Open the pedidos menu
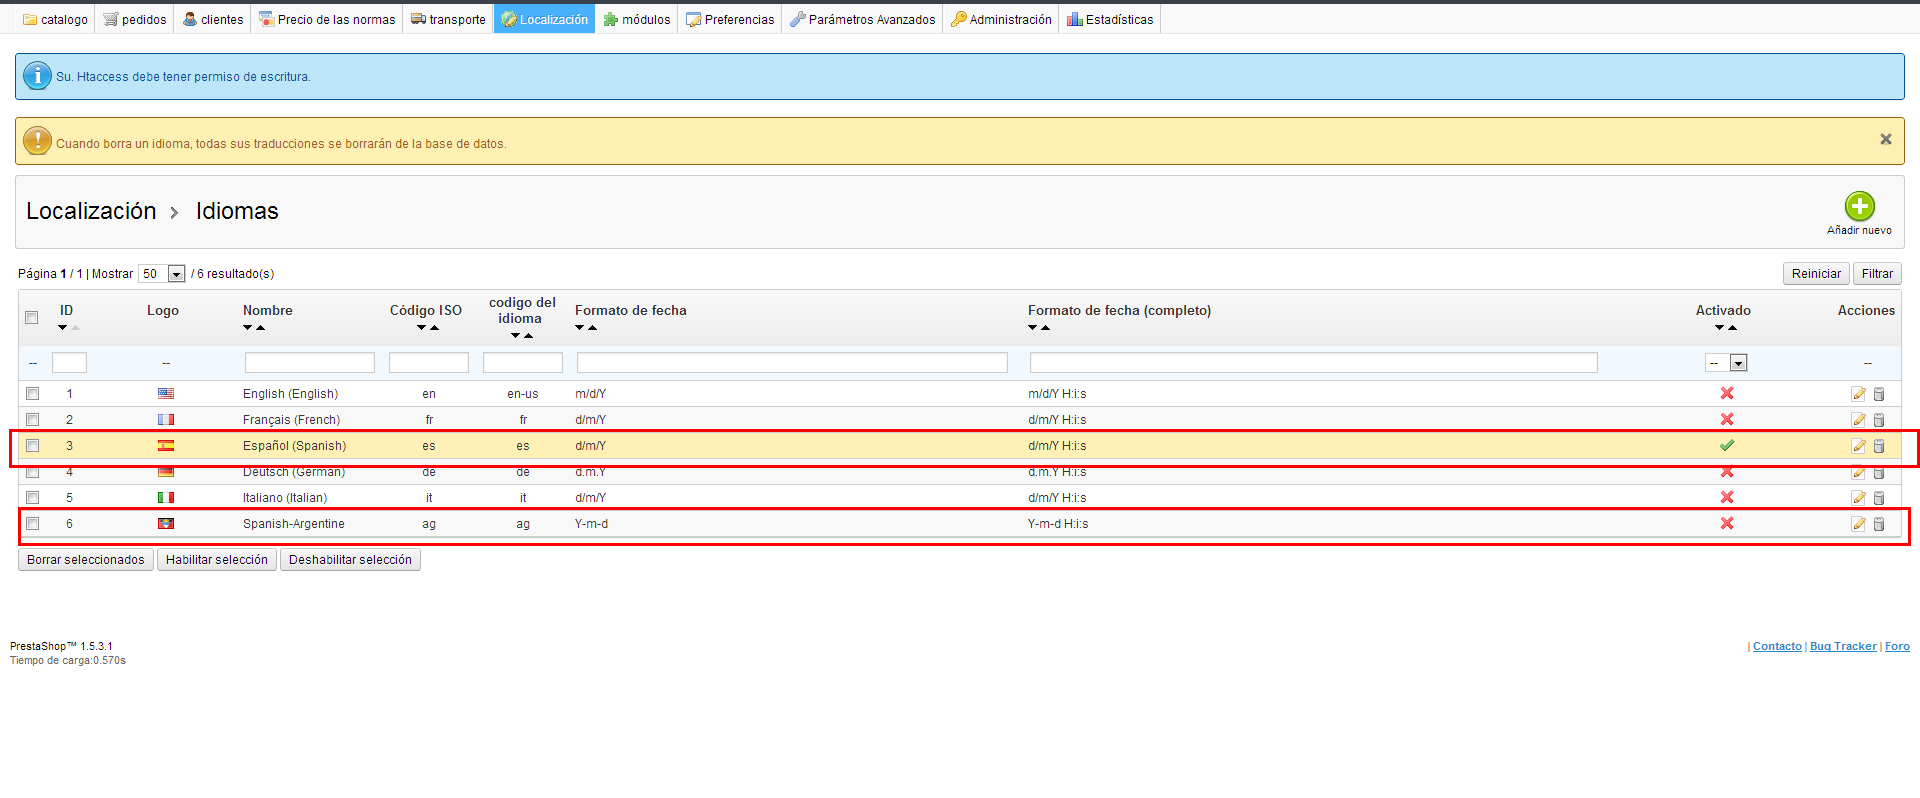Viewport: 1920px width, 798px height. tap(135, 19)
